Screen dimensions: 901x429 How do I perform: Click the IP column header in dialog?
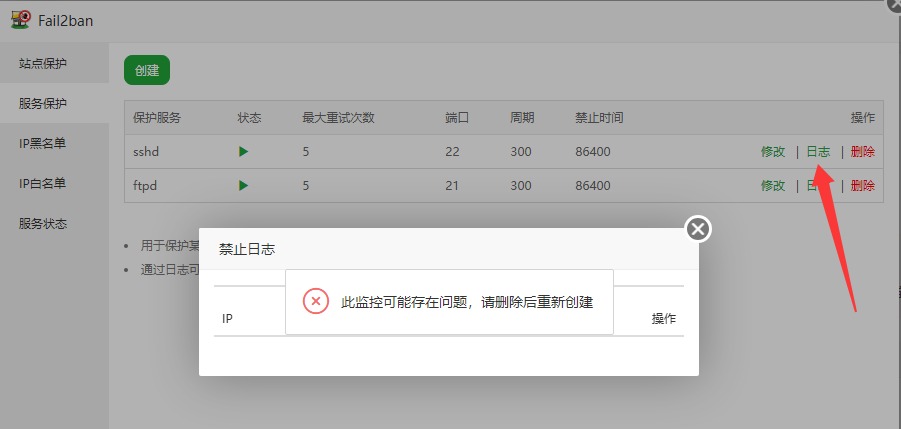tap(227, 318)
